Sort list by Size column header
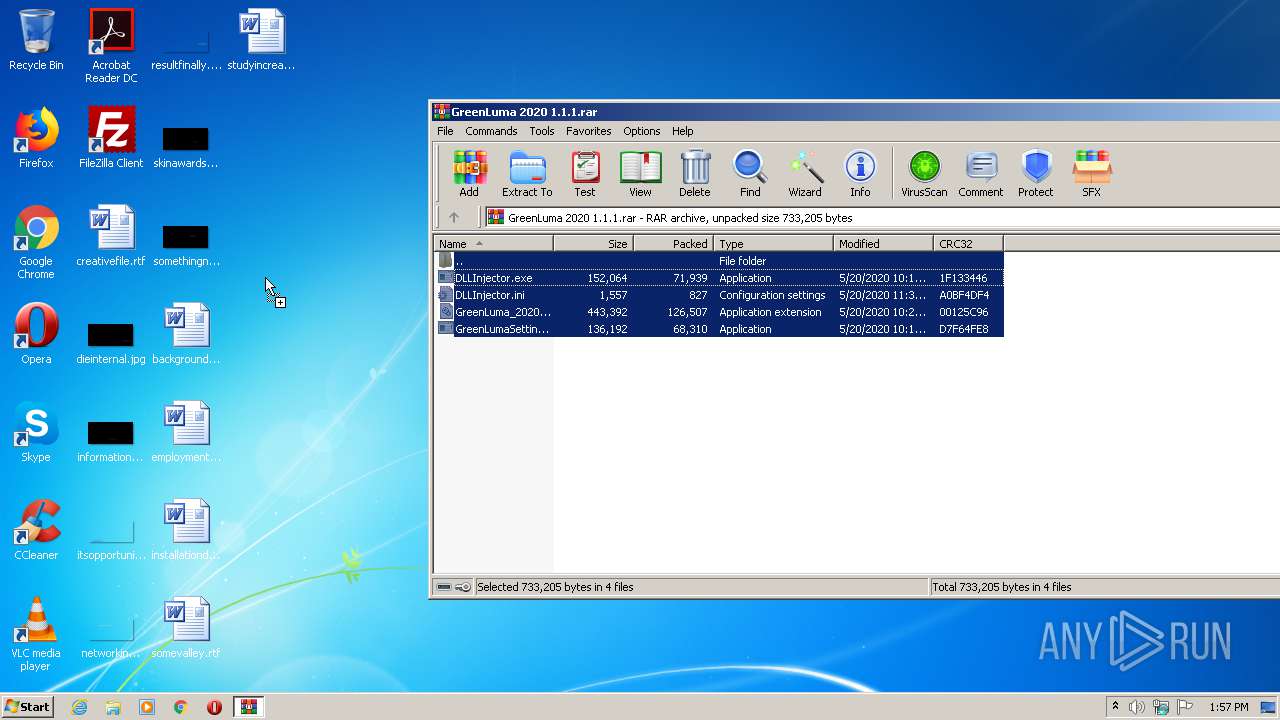Viewport: 1280px width, 720px height. tap(593, 243)
